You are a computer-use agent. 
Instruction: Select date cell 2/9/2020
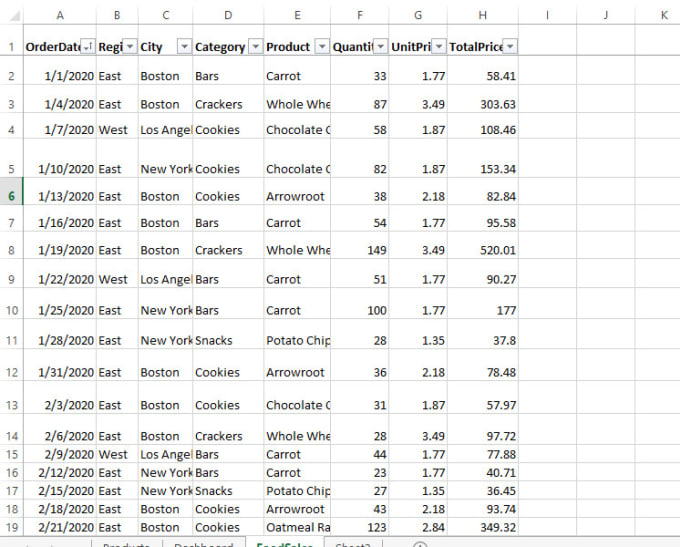tap(60, 454)
